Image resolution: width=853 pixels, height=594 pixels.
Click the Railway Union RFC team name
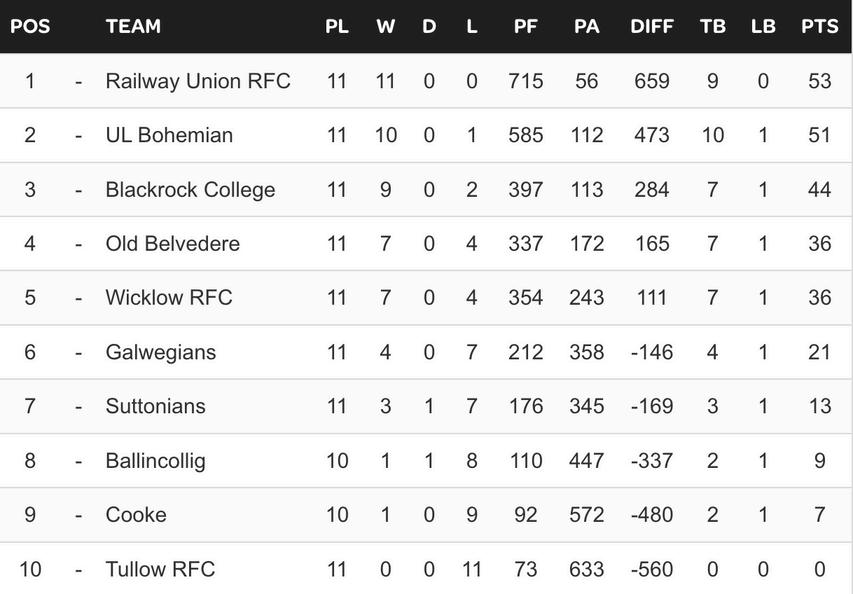tap(198, 81)
